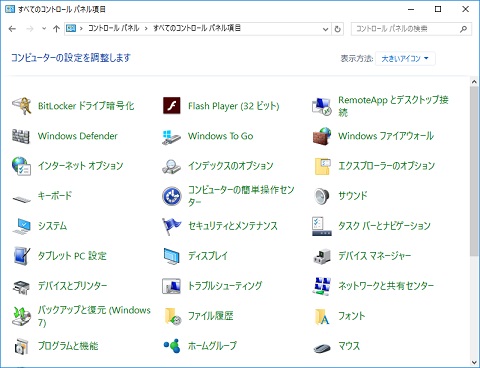Open the タブレット PC 設定 icon
Screen dimensions: 480x368
tap(22, 256)
